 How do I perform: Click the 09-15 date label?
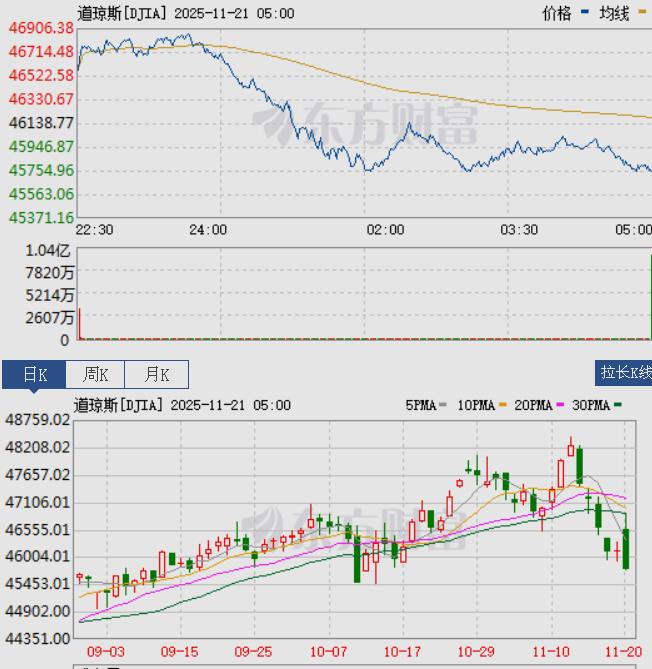click(179, 652)
